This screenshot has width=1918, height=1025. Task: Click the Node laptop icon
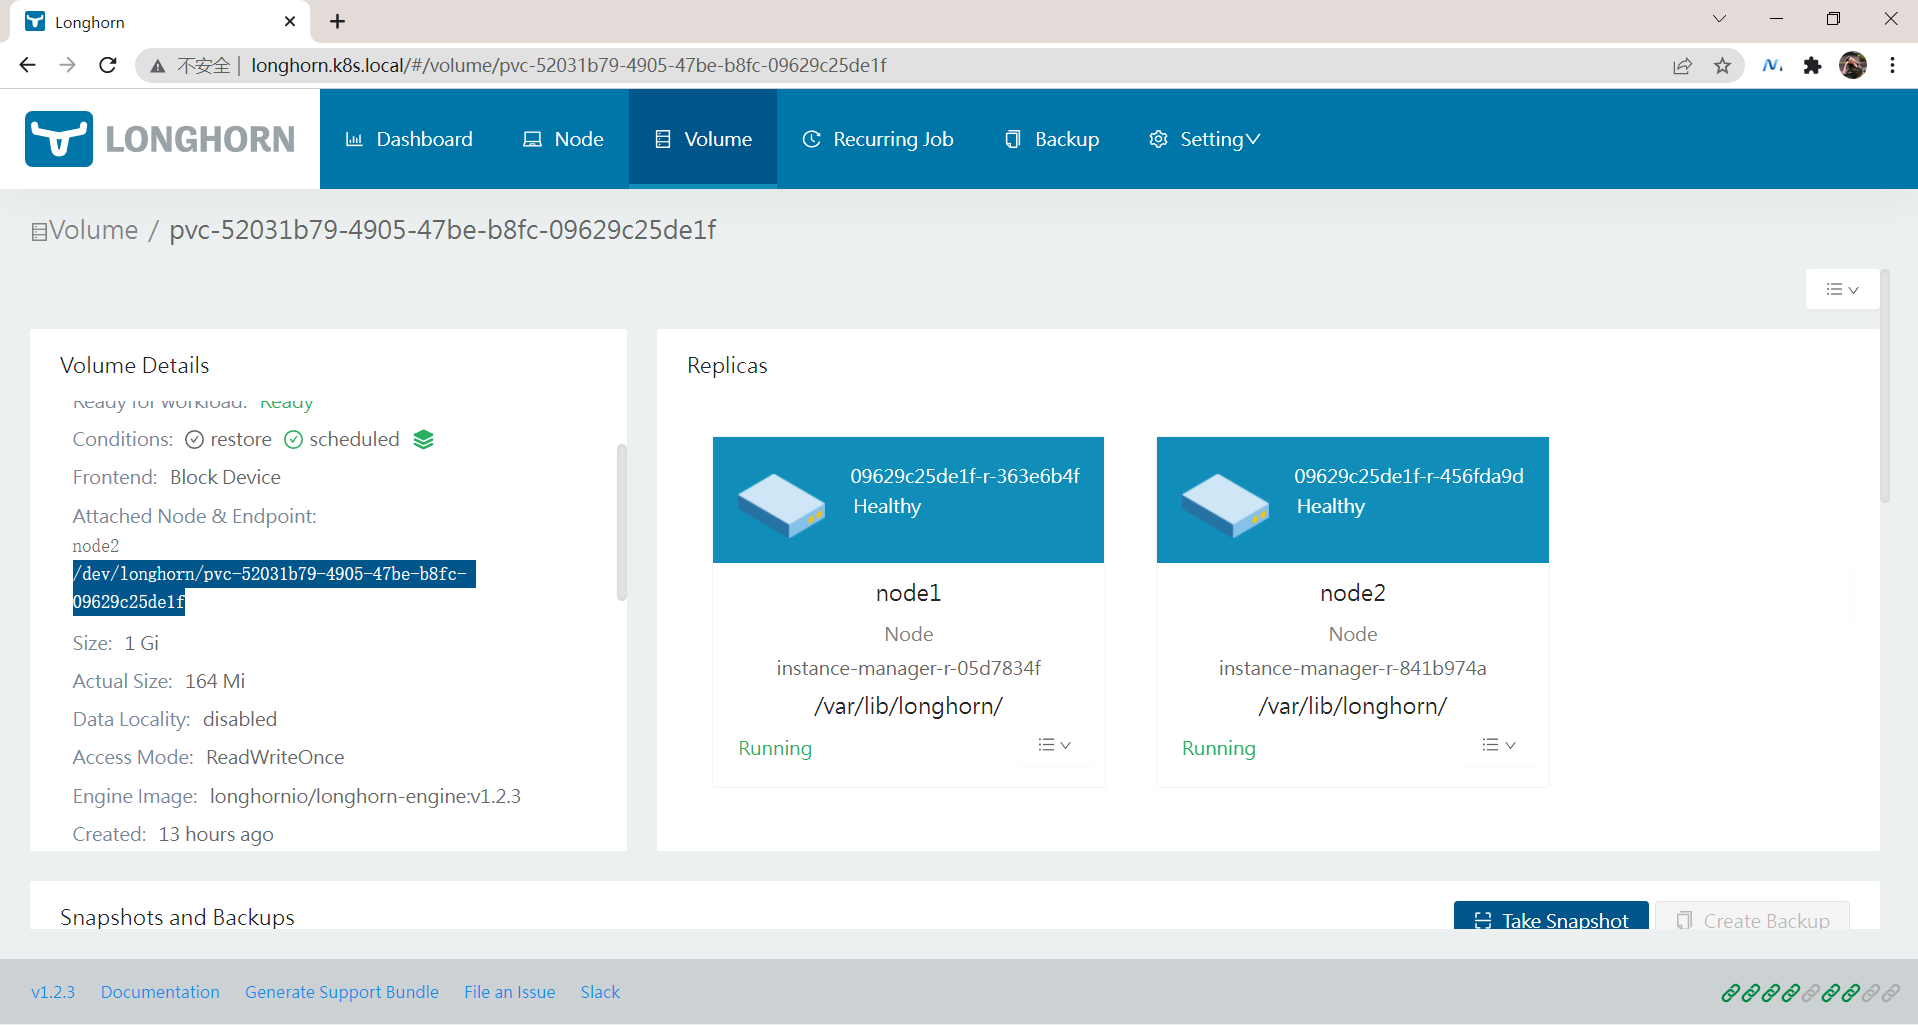(532, 139)
